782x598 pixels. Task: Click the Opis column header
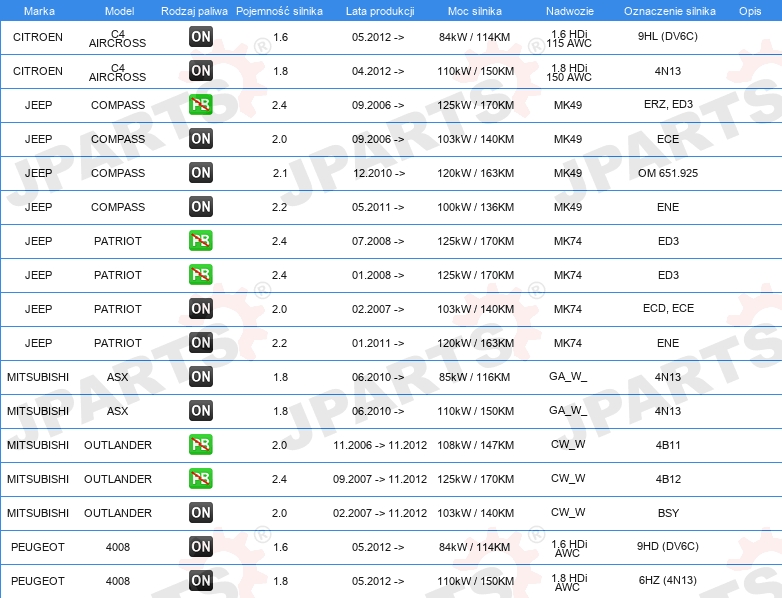coord(750,11)
